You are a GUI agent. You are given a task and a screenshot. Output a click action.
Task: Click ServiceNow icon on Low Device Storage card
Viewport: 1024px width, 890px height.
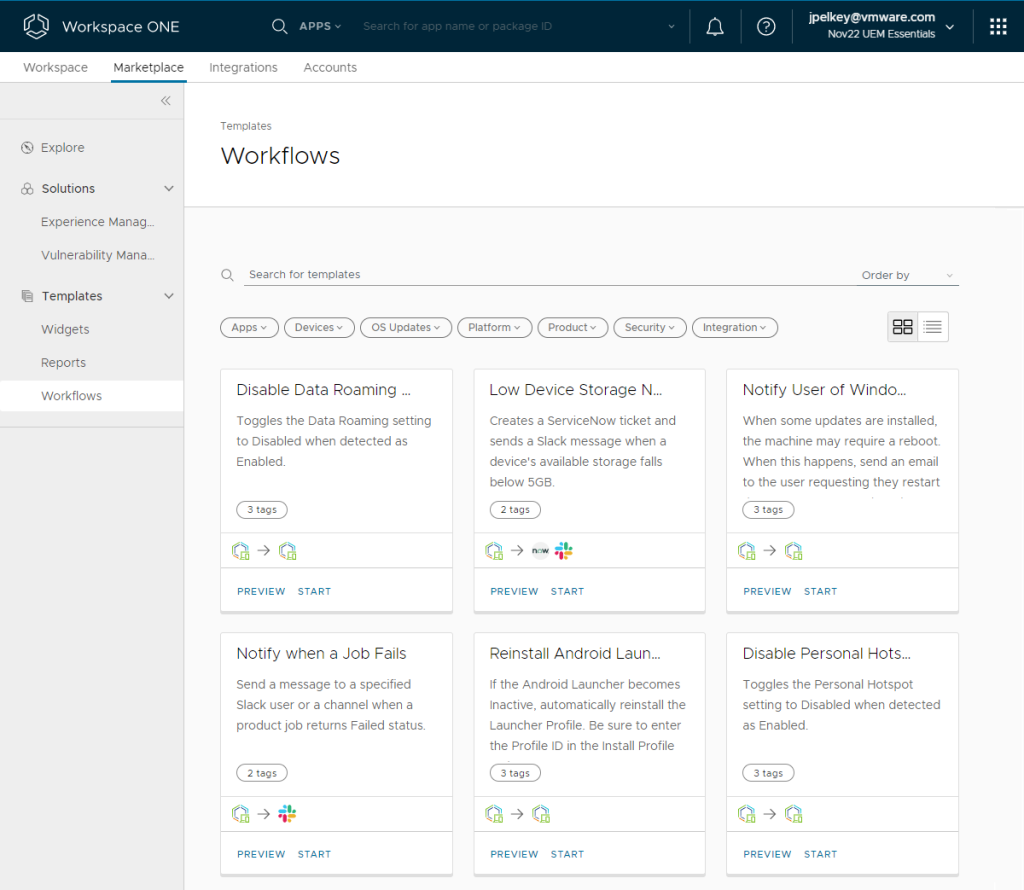[x=540, y=551]
